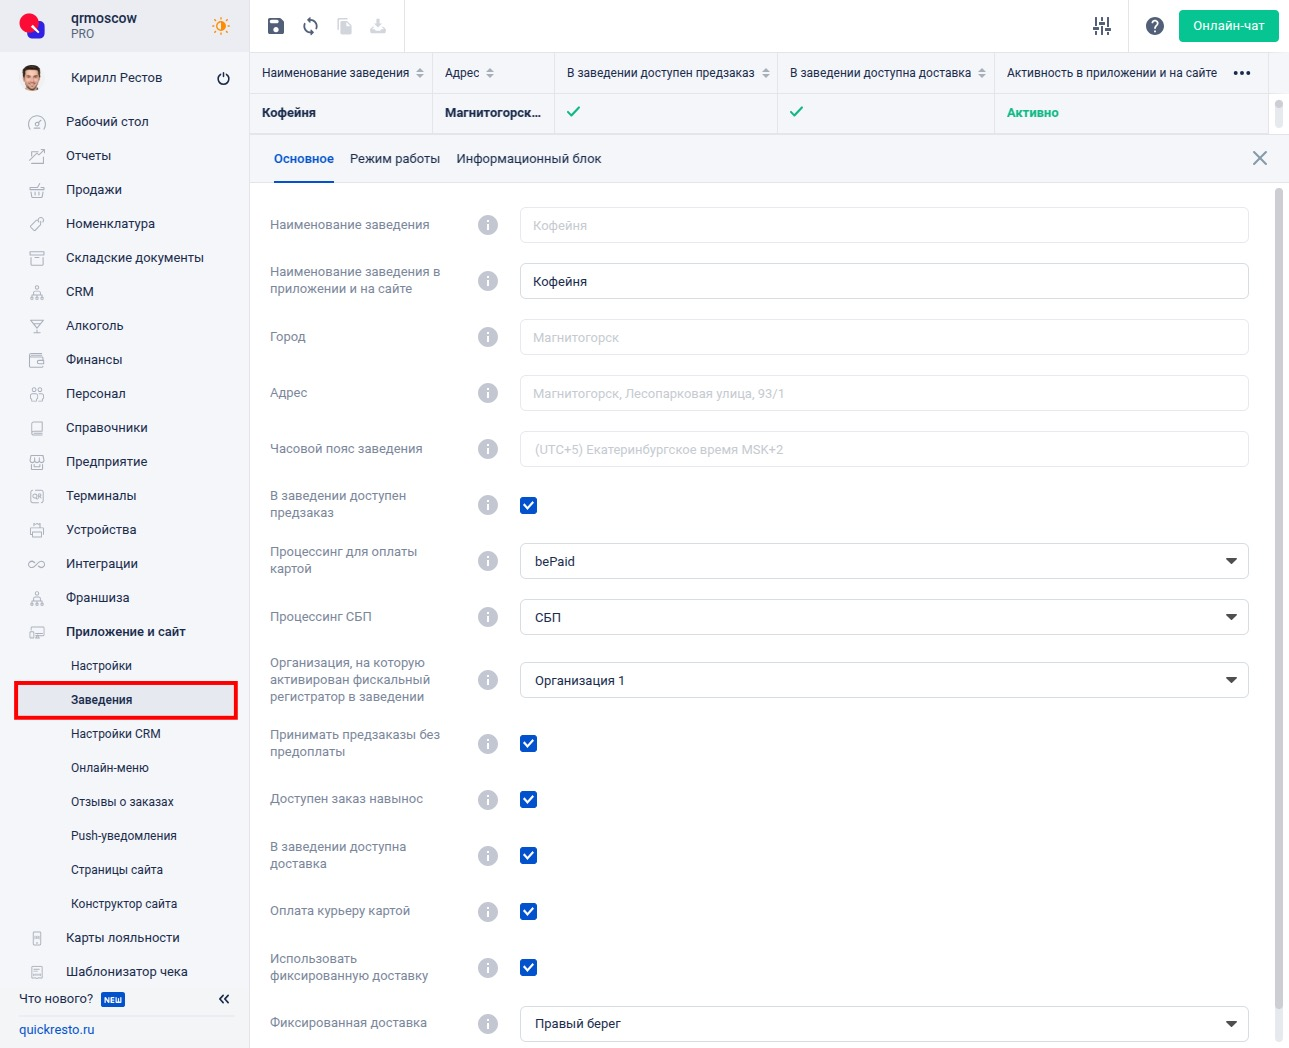Toggle the sun theme icon
This screenshot has width=1289, height=1048.
point(221,26)
